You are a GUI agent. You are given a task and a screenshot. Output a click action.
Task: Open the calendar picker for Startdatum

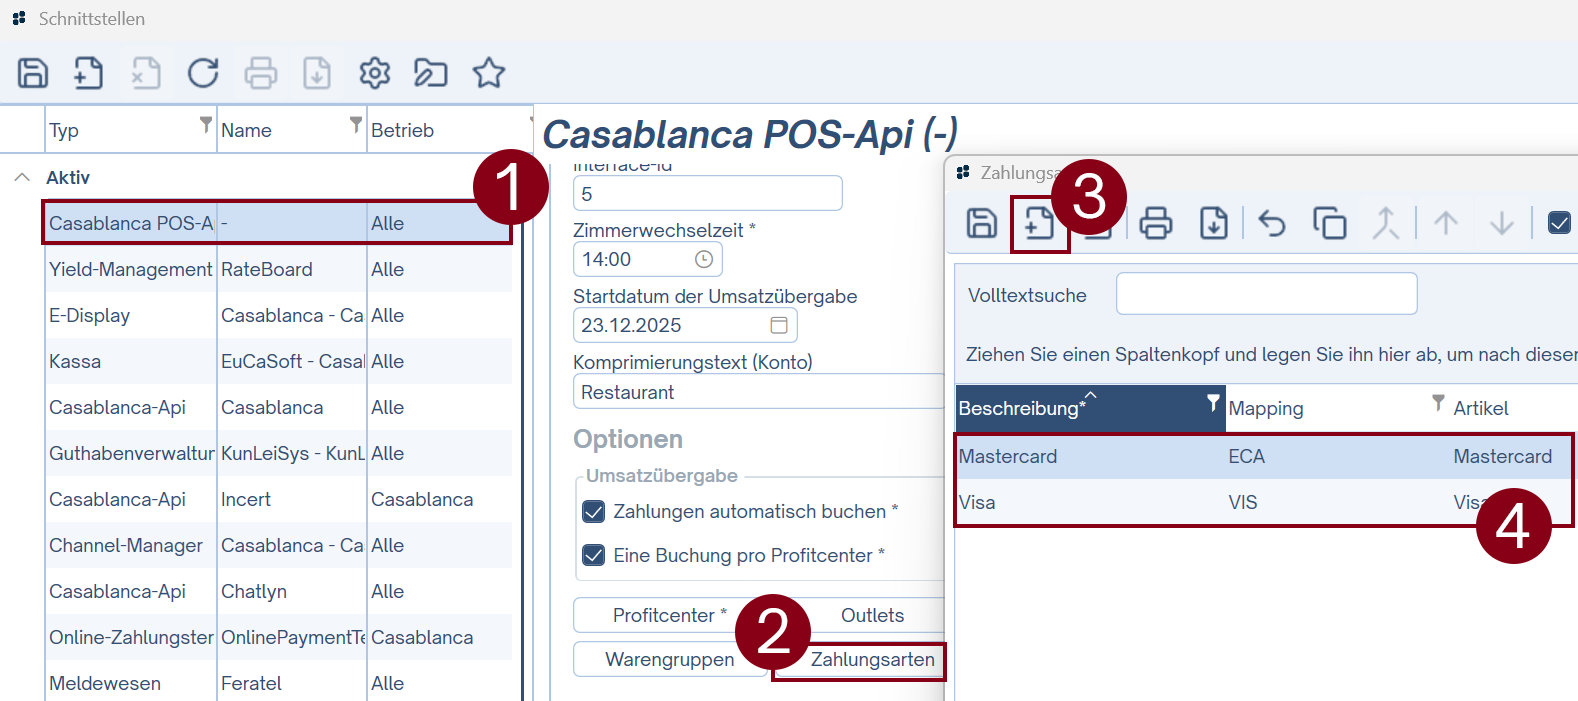pyautogui.click(x=779, y=325)
